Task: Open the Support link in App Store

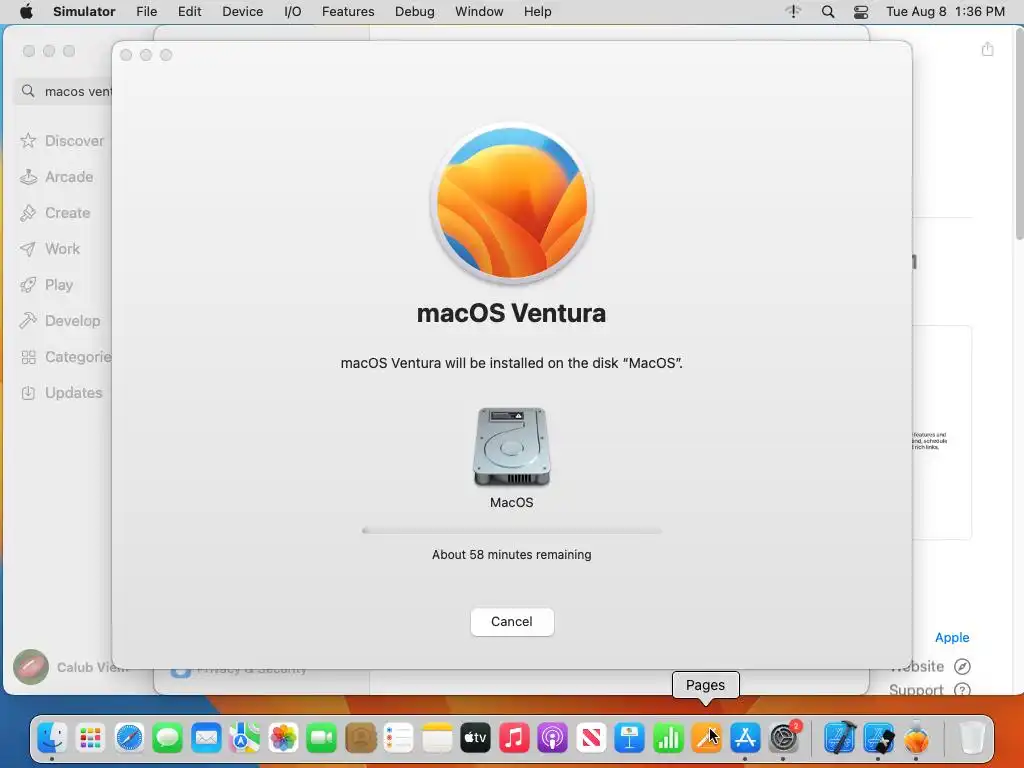Action: pos(930,690)
